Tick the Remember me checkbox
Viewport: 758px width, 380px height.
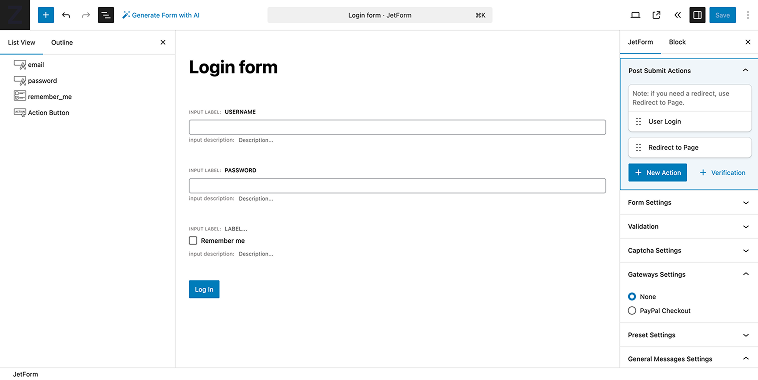(193, 240)
